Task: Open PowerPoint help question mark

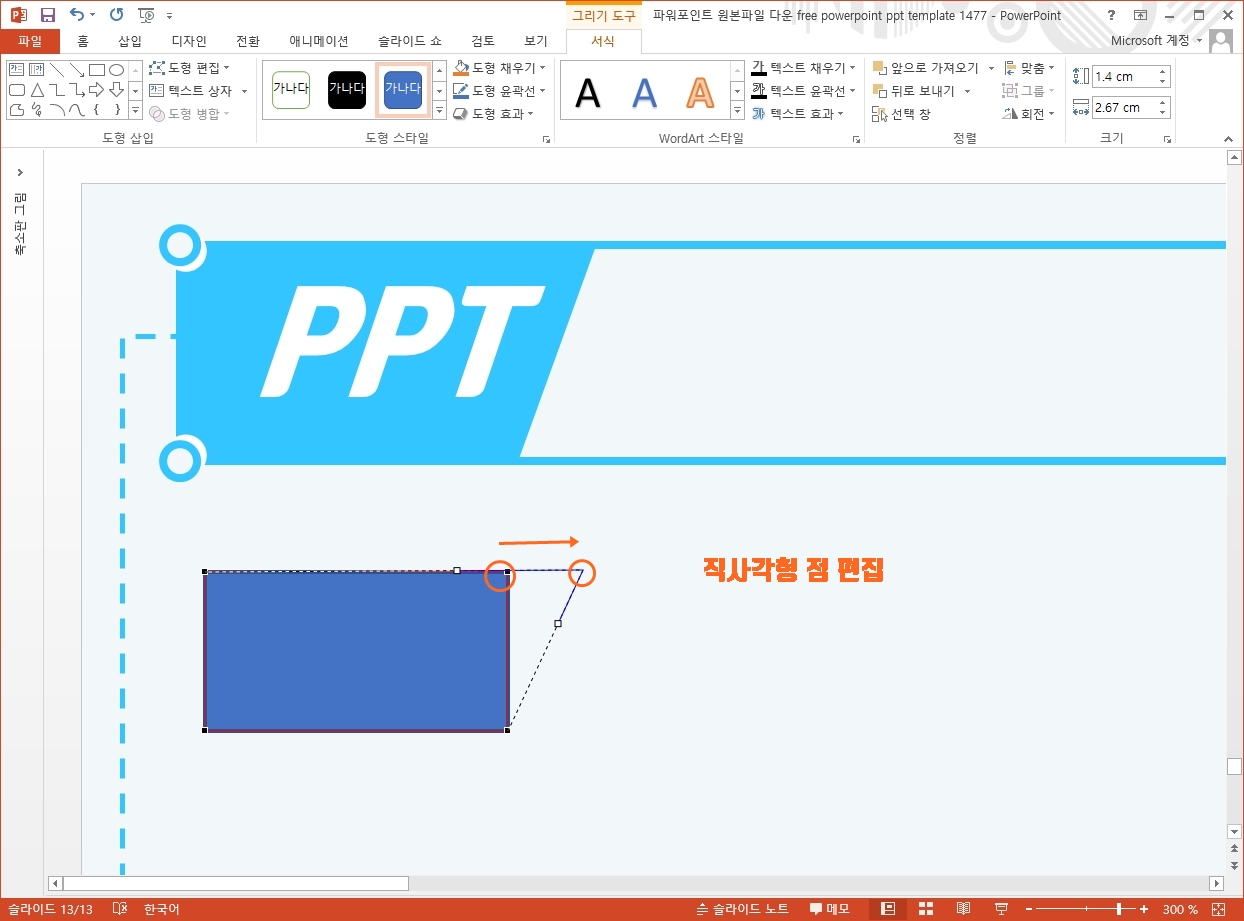Action: 1112,15
